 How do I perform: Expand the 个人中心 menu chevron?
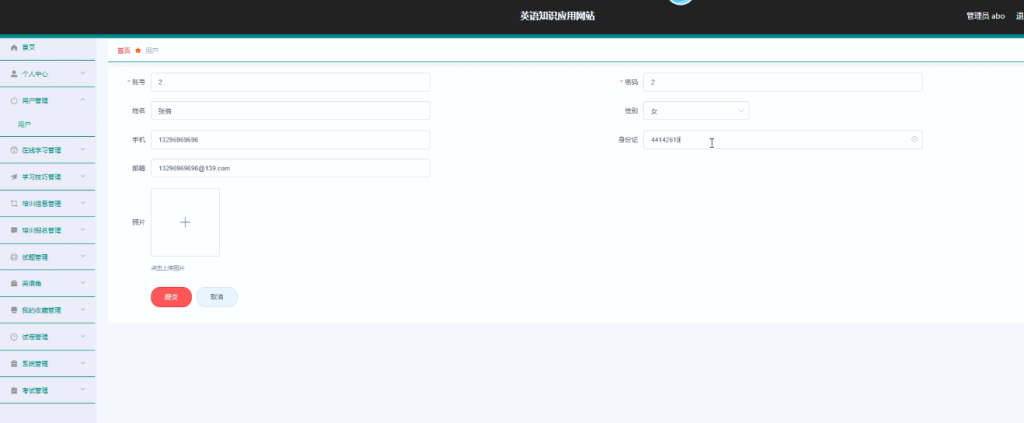pyautogui.click(x=83, y=74)
